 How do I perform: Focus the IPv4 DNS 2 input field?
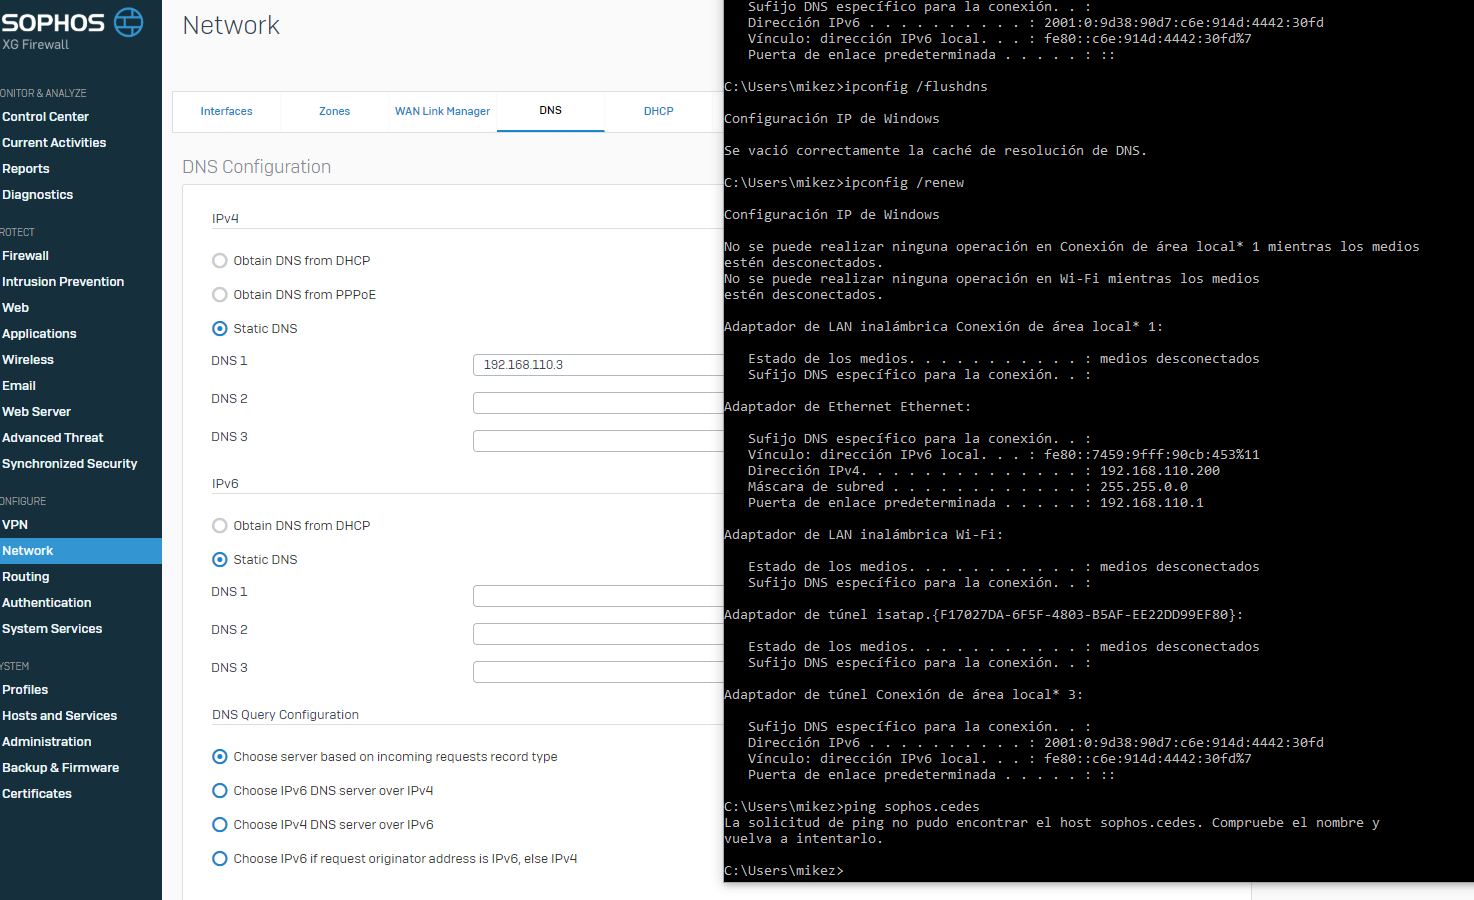598,403
